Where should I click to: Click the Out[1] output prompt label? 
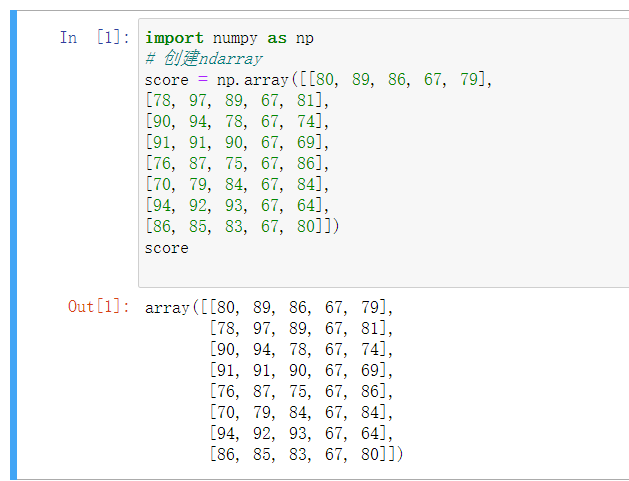(99, 307)
